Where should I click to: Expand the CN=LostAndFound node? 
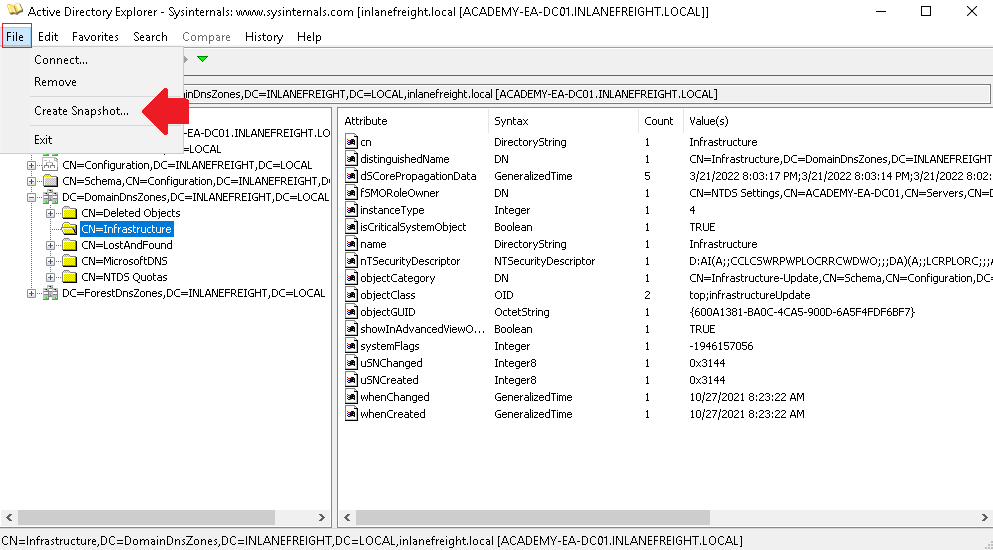(51, 245)
